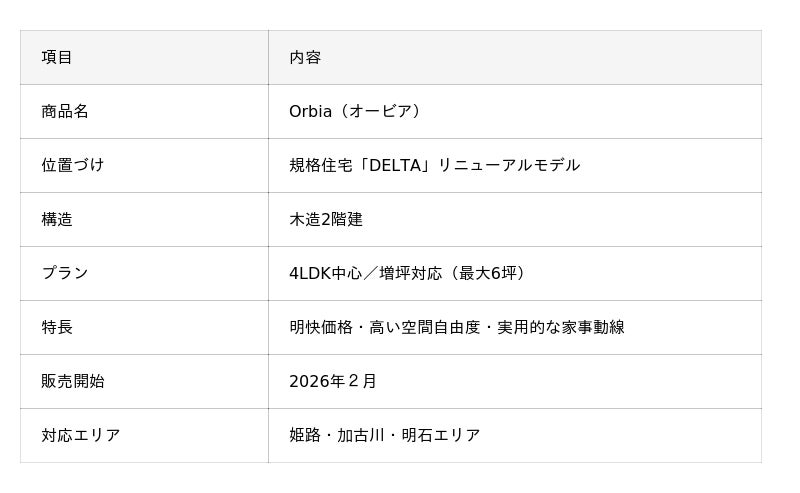Click the 項目 header cell
This screenshot has height=493, width=800.
point(57,57)
